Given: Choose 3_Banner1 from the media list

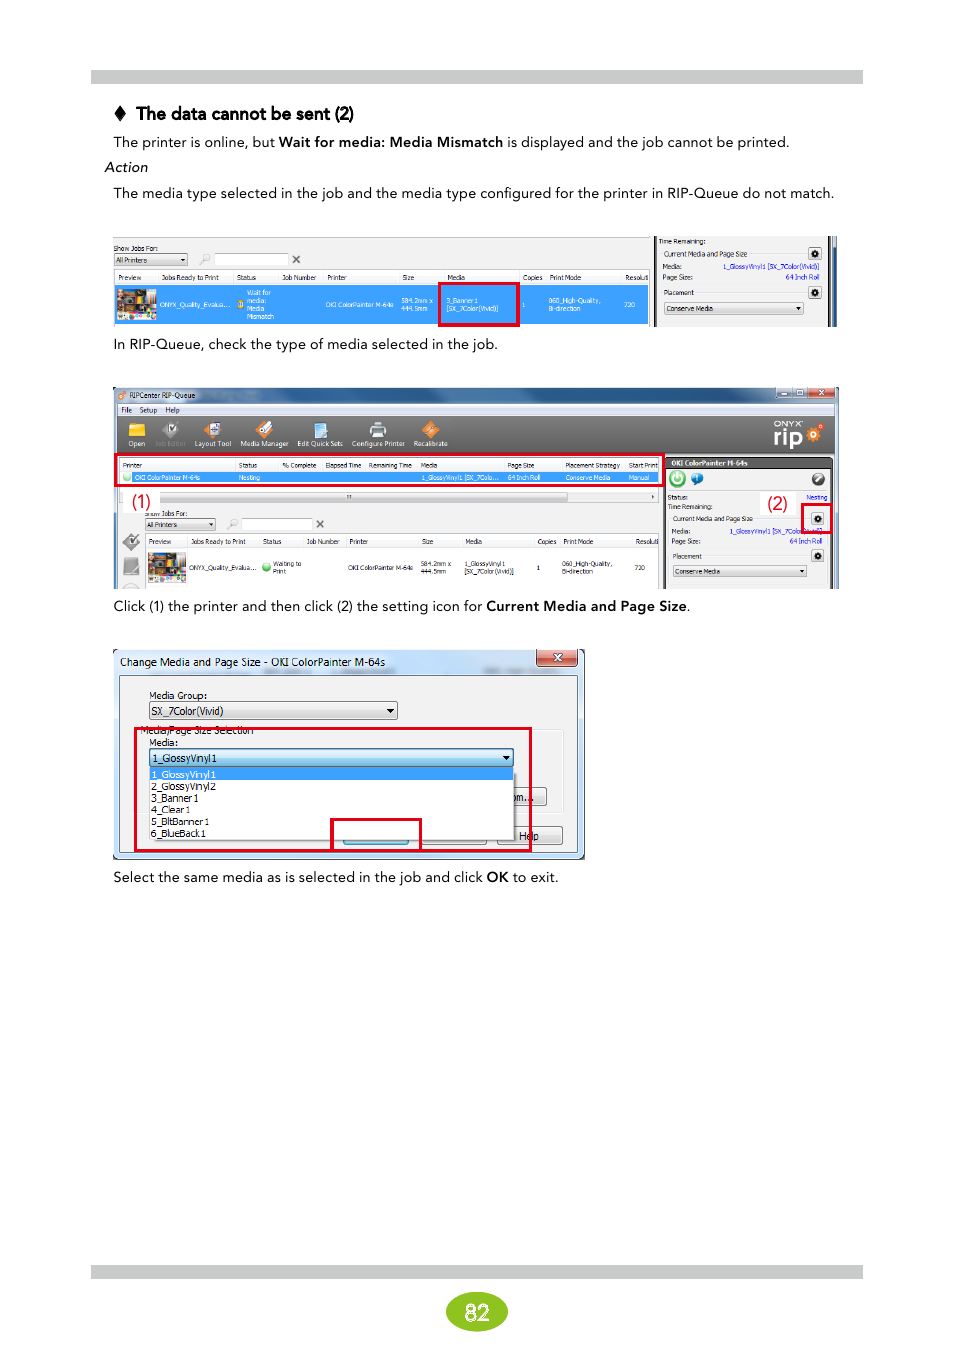Looking at the screenshot, I should 331,798.
